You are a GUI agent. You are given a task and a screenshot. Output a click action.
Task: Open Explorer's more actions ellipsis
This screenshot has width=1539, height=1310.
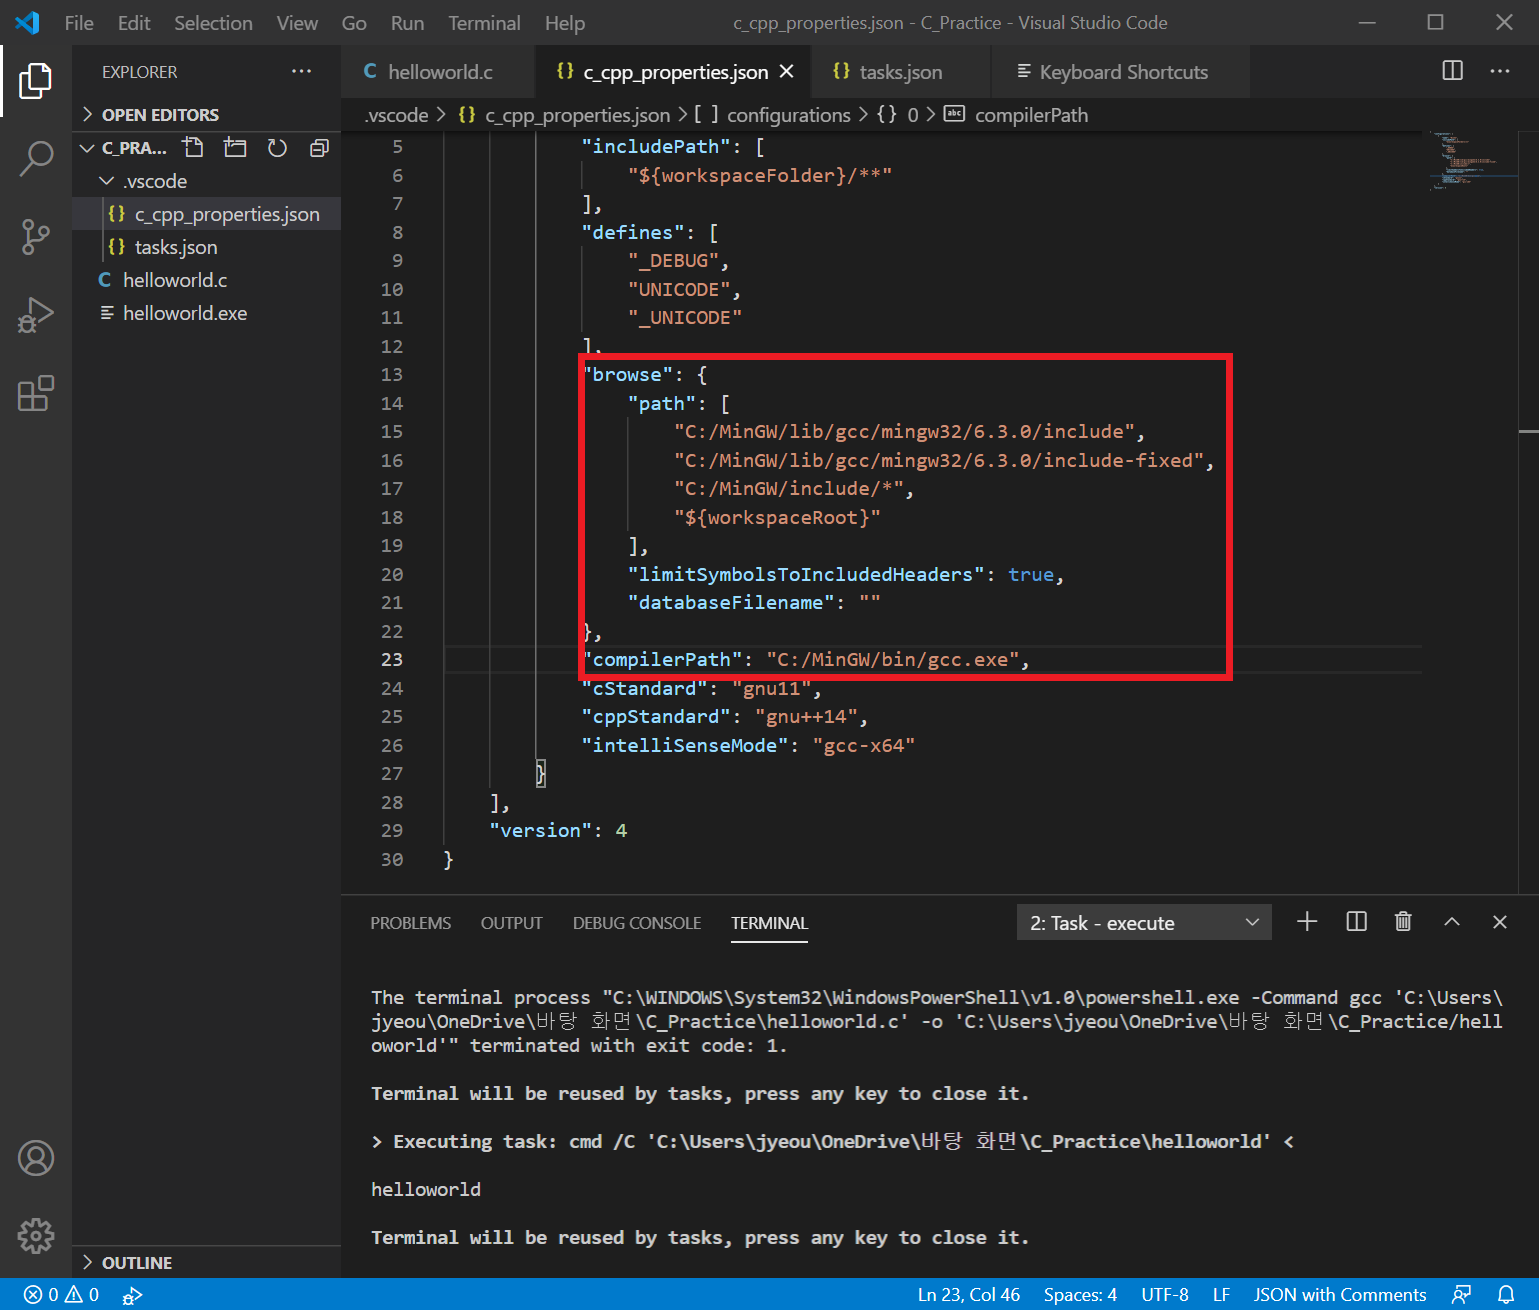[x=301, y=71]
